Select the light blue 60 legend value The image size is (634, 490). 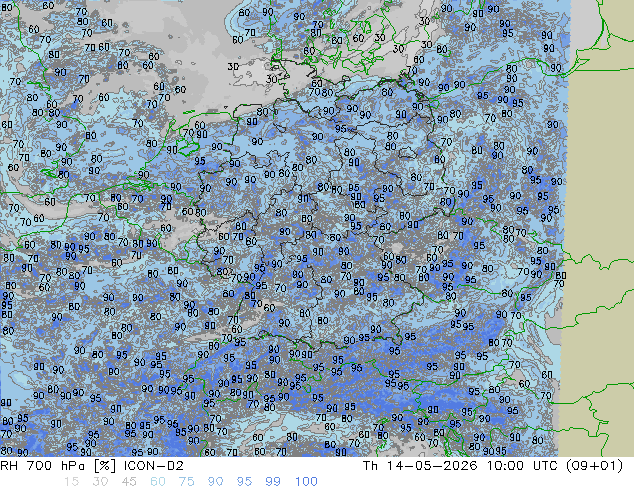pyautogui.click(x=158, y=482)
